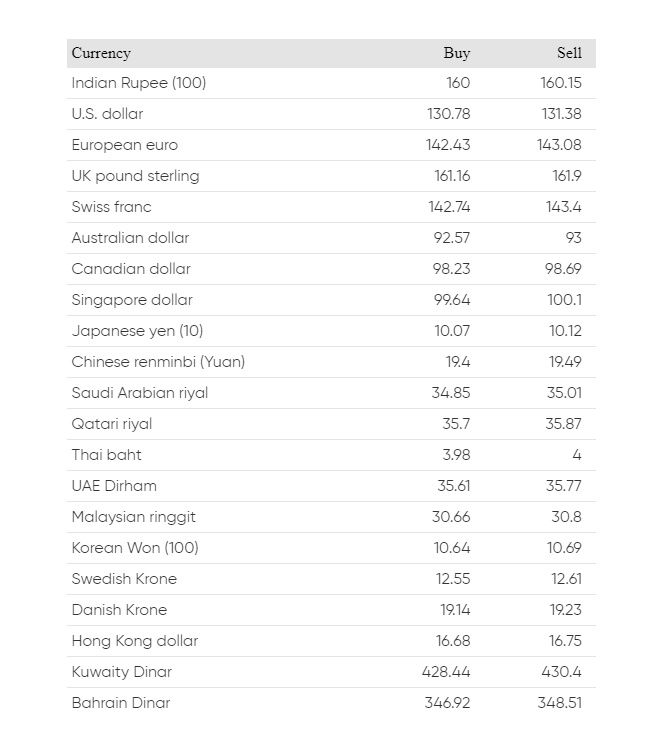Select the Swiss franc row label
Image resolution: width=657 pixels, height=743 pixels.
coord(111,207)
